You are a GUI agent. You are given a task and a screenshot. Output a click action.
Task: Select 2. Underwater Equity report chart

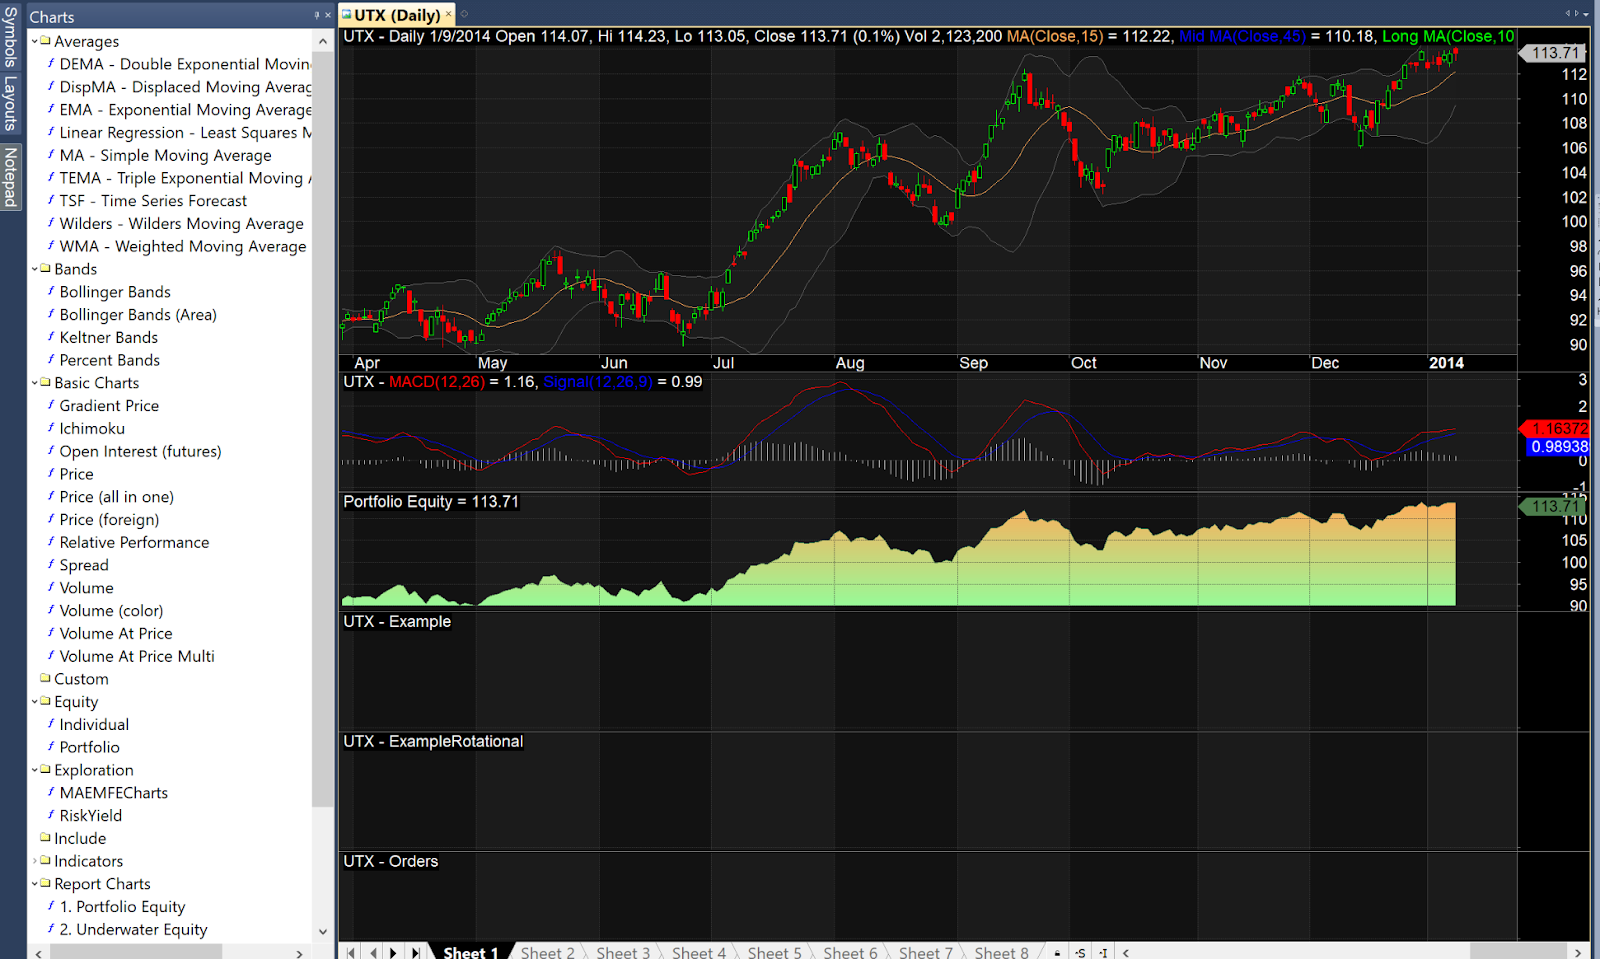(x=133, y=930)
